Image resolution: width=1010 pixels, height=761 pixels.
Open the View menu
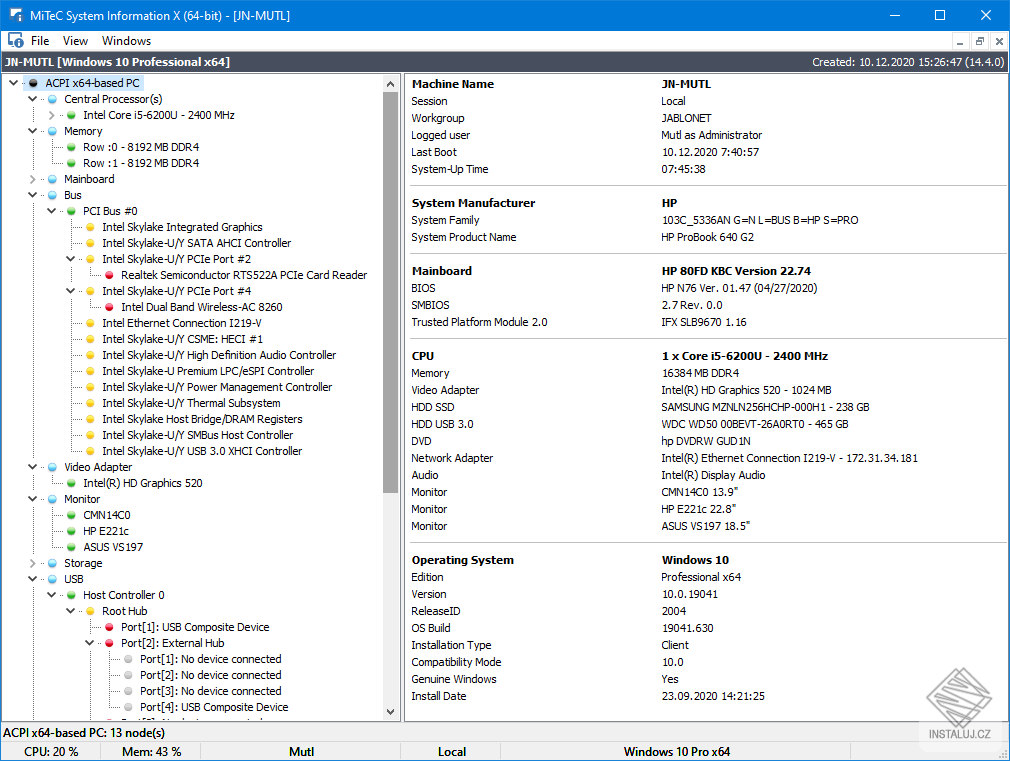[75, 41]
